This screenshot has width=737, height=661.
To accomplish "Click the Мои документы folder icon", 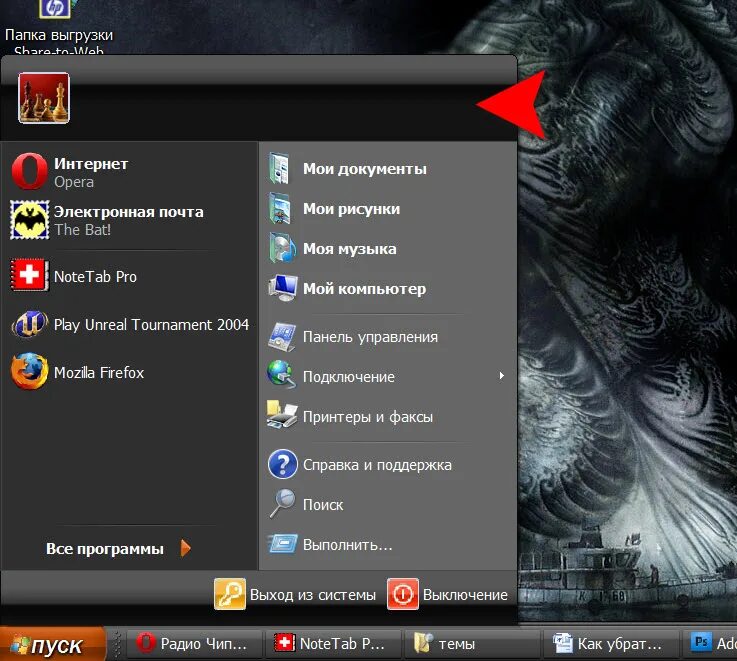I will click(x=281, y=168).
